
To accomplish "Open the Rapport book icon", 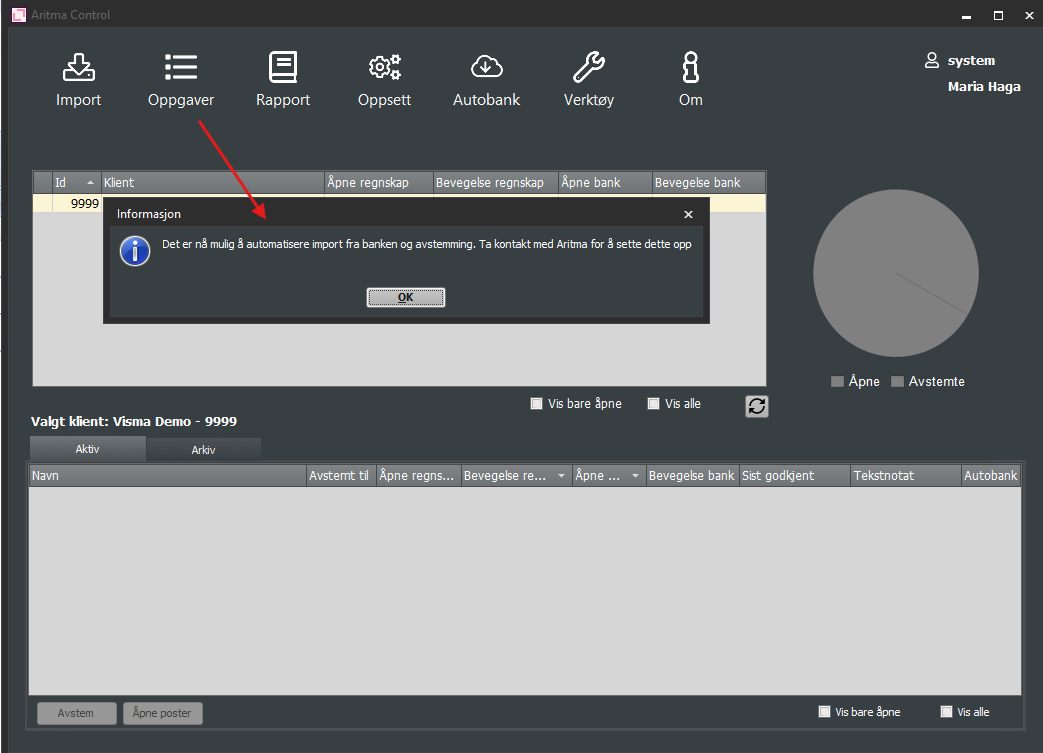I will tap(283, 68).
